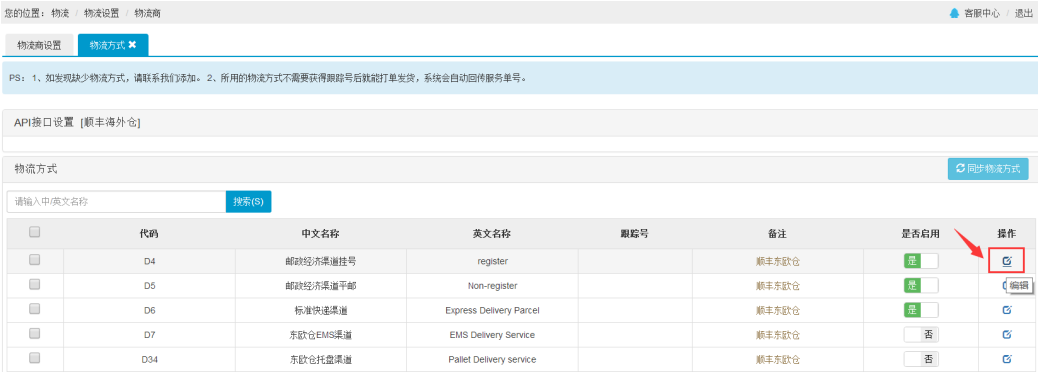Go to 物流 in the breadcrumb

point(60,13)
